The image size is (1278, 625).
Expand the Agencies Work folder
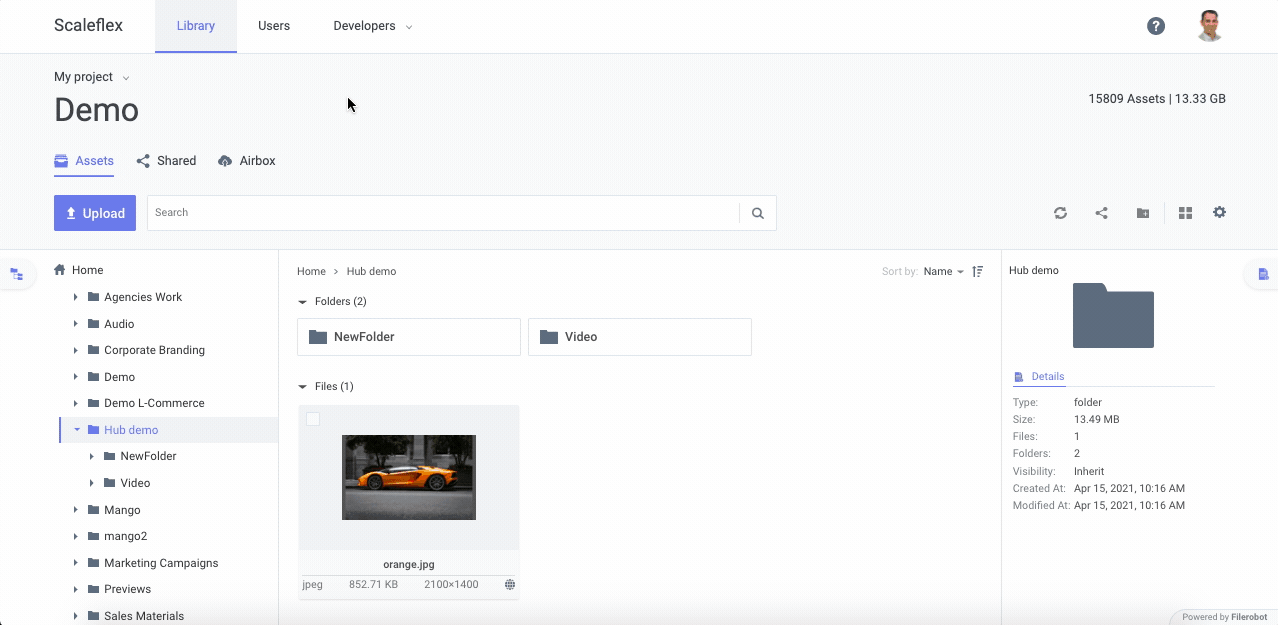[x=76, y=297]
